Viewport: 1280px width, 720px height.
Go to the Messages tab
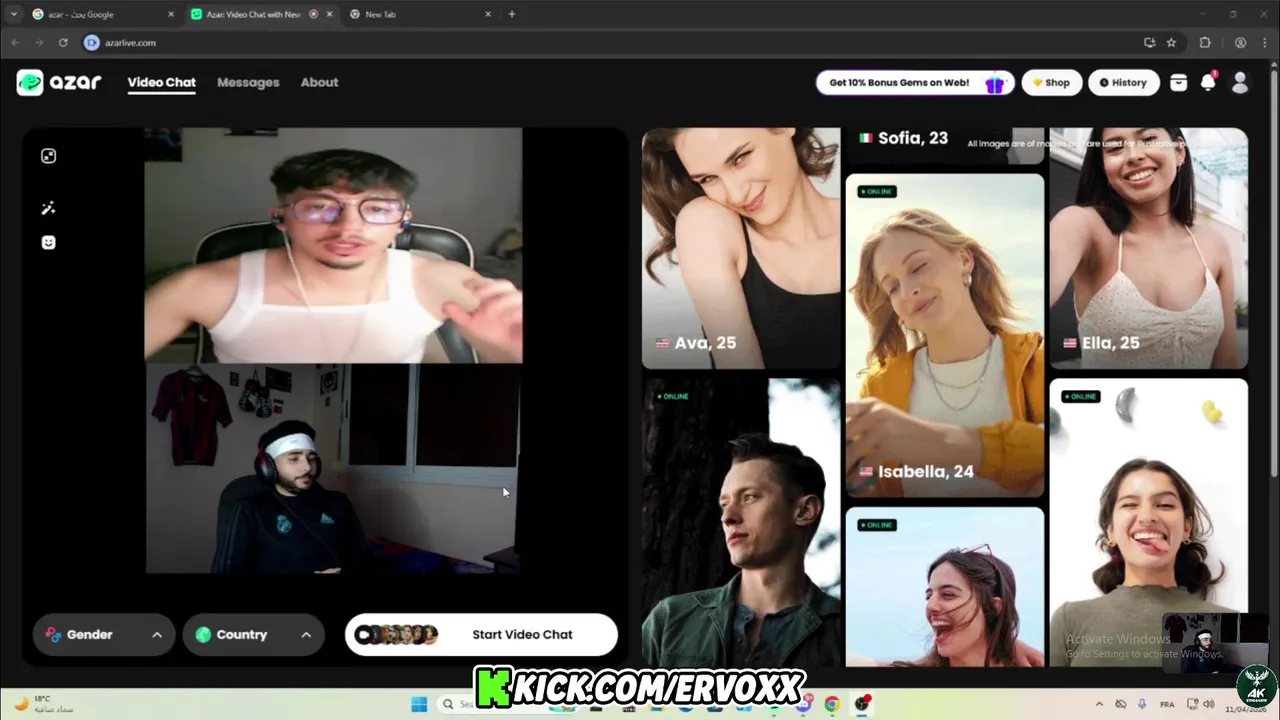pyautogui.click(x=248, y=82)
